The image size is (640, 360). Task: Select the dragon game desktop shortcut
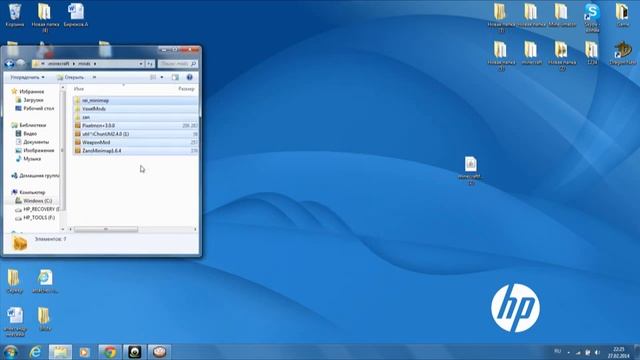(622, 53)
